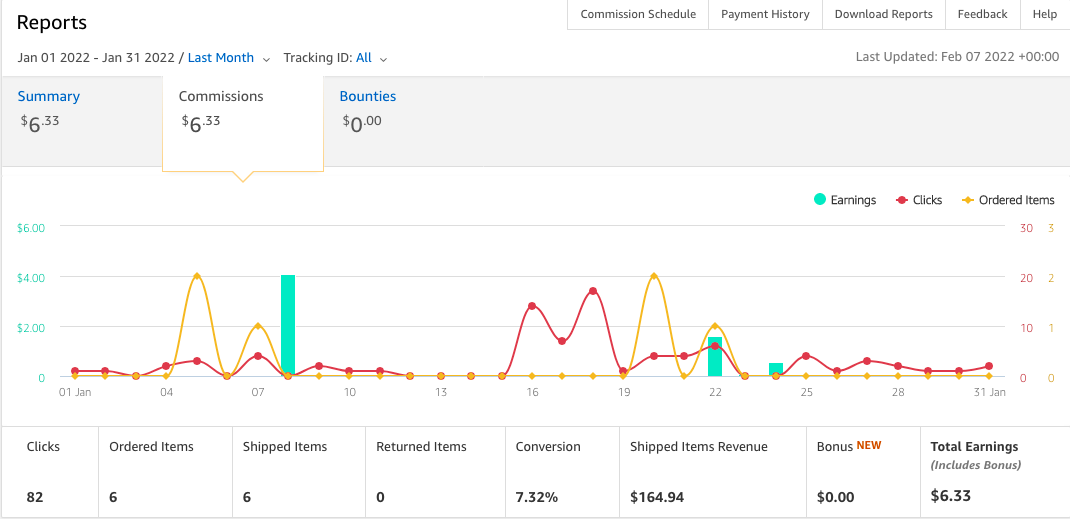This screenshot has width=1070, height=519.
Task: Click the chevron next to Last Month
Action: 267,59
